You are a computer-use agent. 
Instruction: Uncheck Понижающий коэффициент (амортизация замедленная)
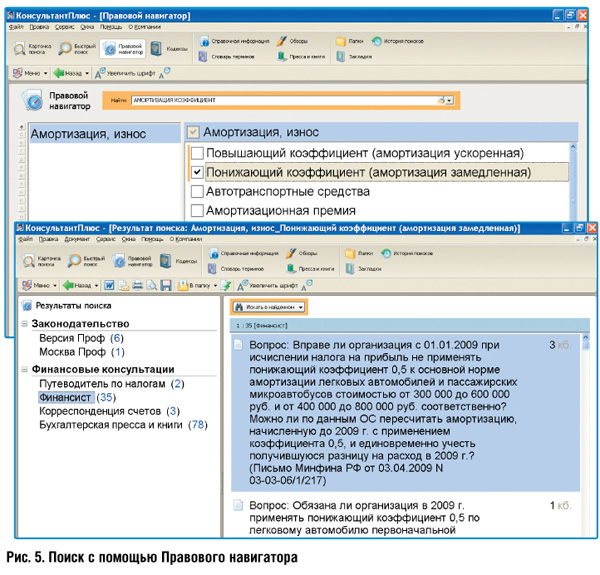point(197,172)
